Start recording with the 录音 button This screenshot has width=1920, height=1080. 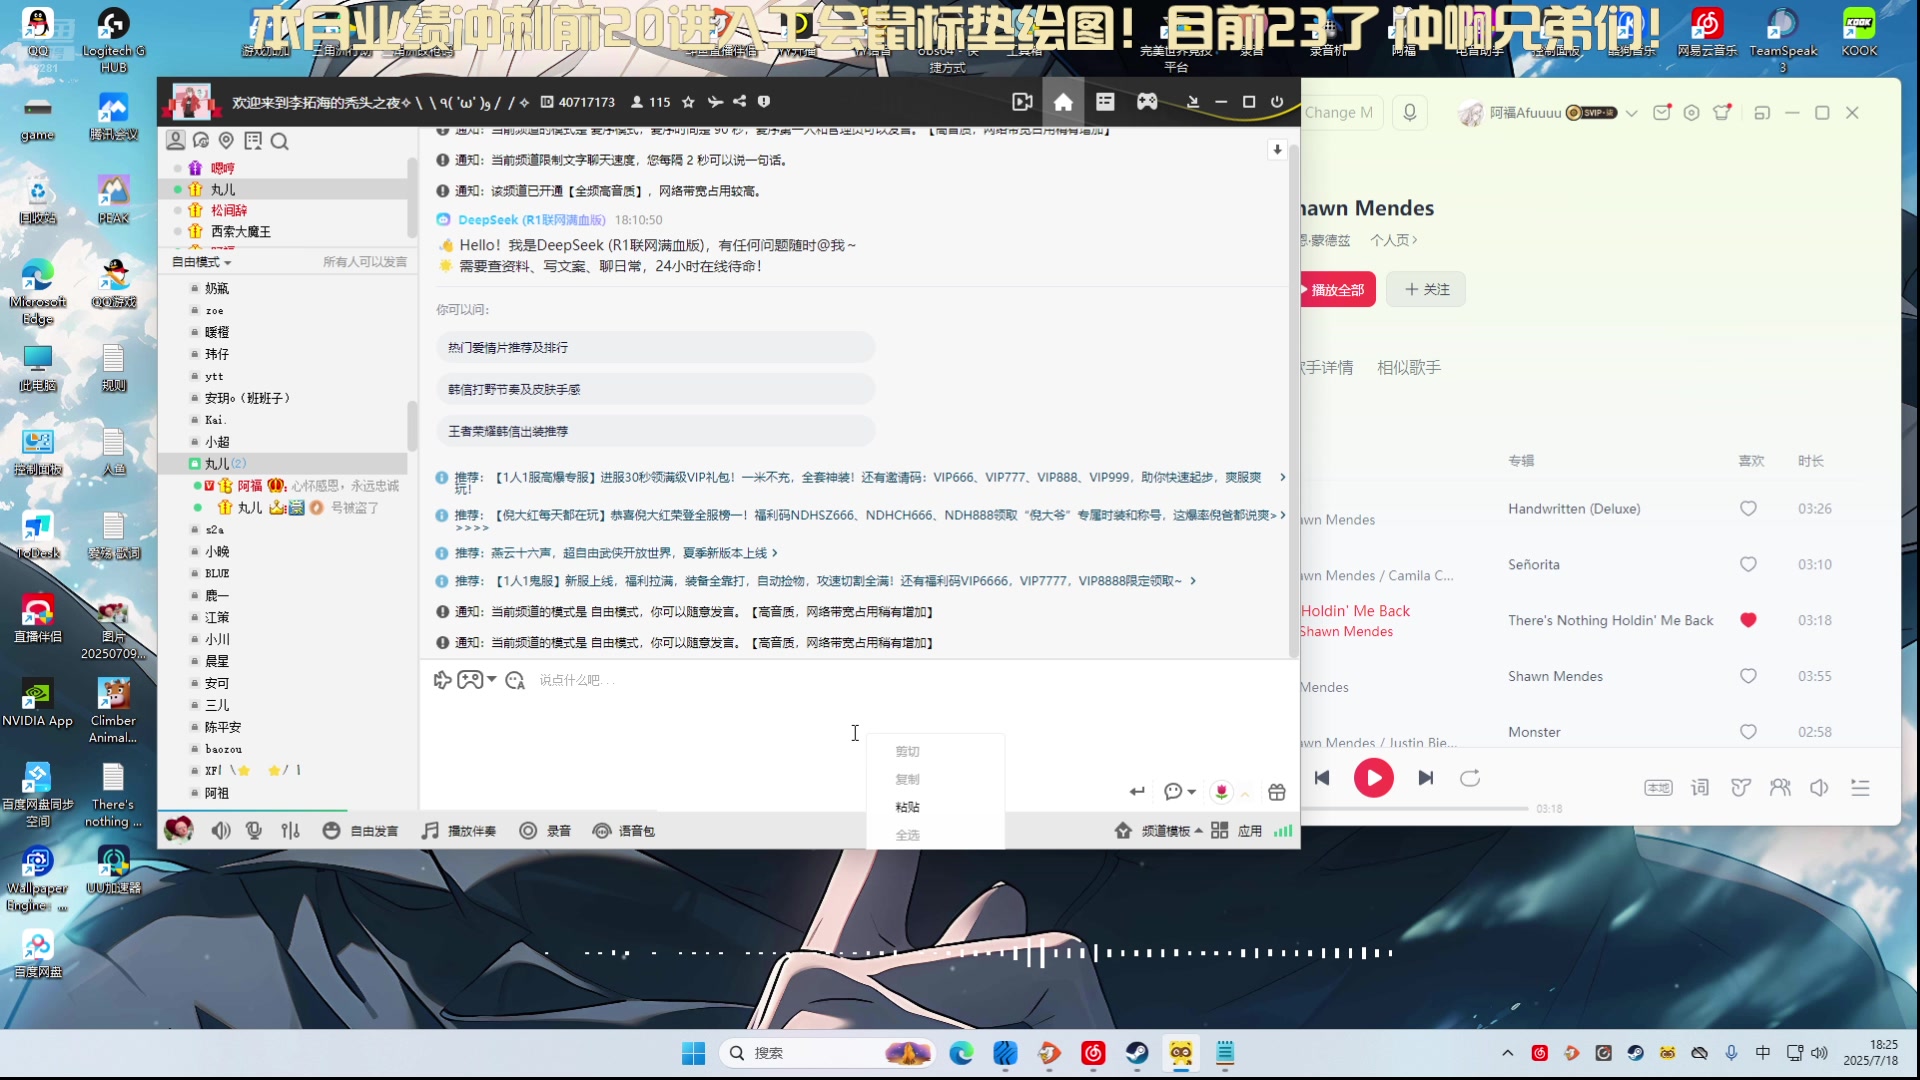coord(545,831)
